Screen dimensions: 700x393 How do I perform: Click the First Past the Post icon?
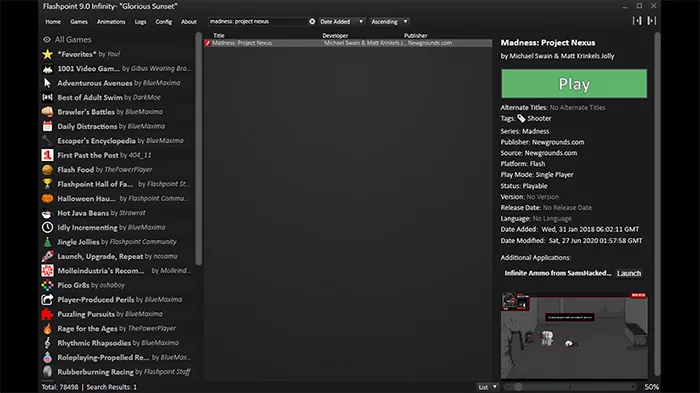(47, 155)
